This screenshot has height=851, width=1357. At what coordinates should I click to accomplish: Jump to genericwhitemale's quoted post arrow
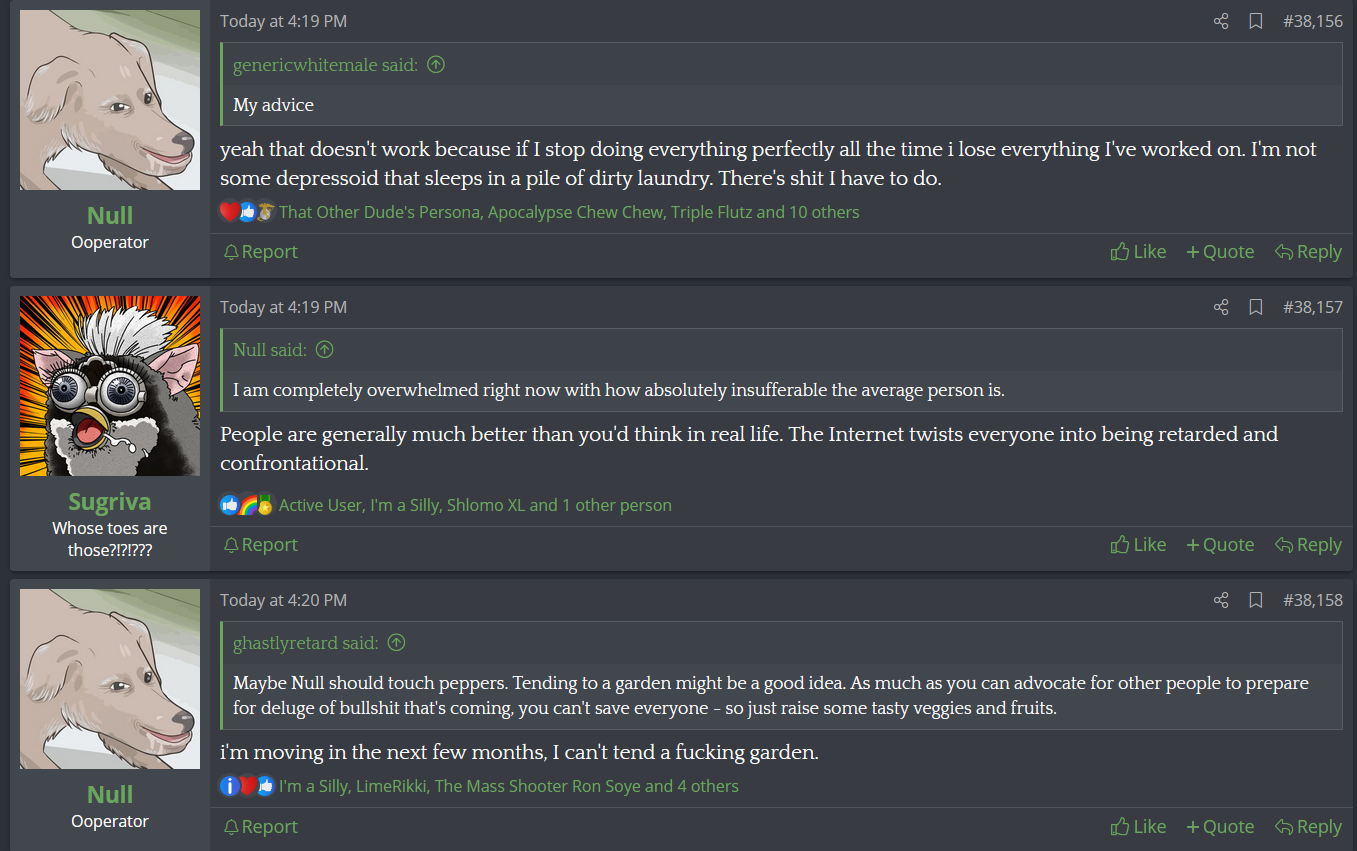(436, 65)
